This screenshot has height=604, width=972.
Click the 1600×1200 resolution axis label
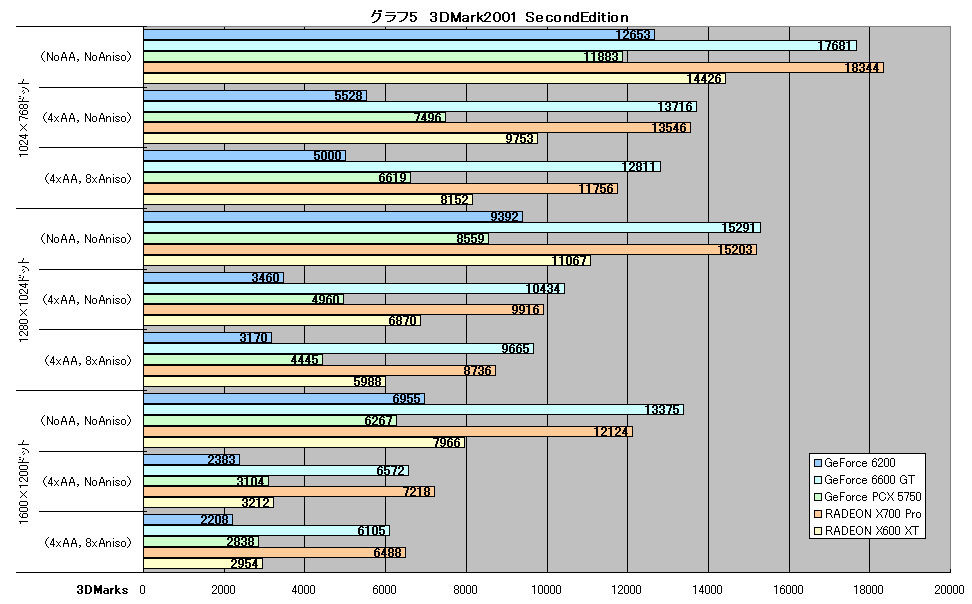click(x=24, y=482)
